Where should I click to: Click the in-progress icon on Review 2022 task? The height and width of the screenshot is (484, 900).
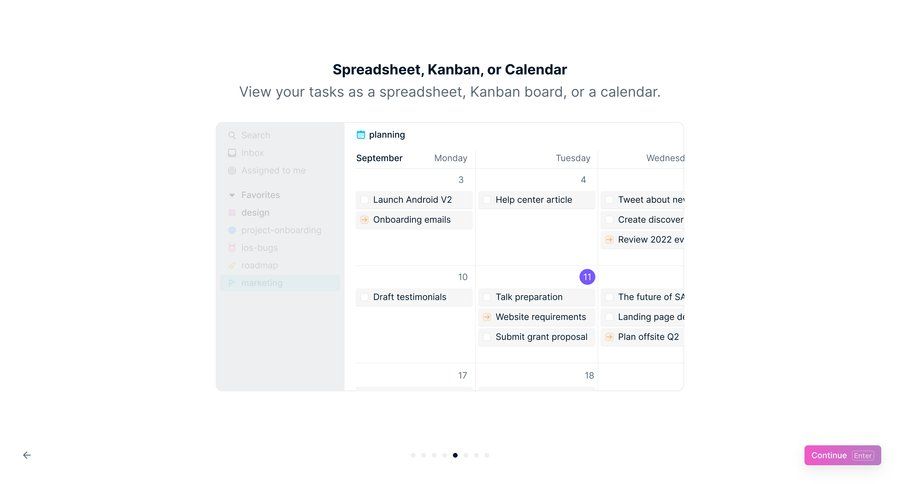click(x=609, y=240)
